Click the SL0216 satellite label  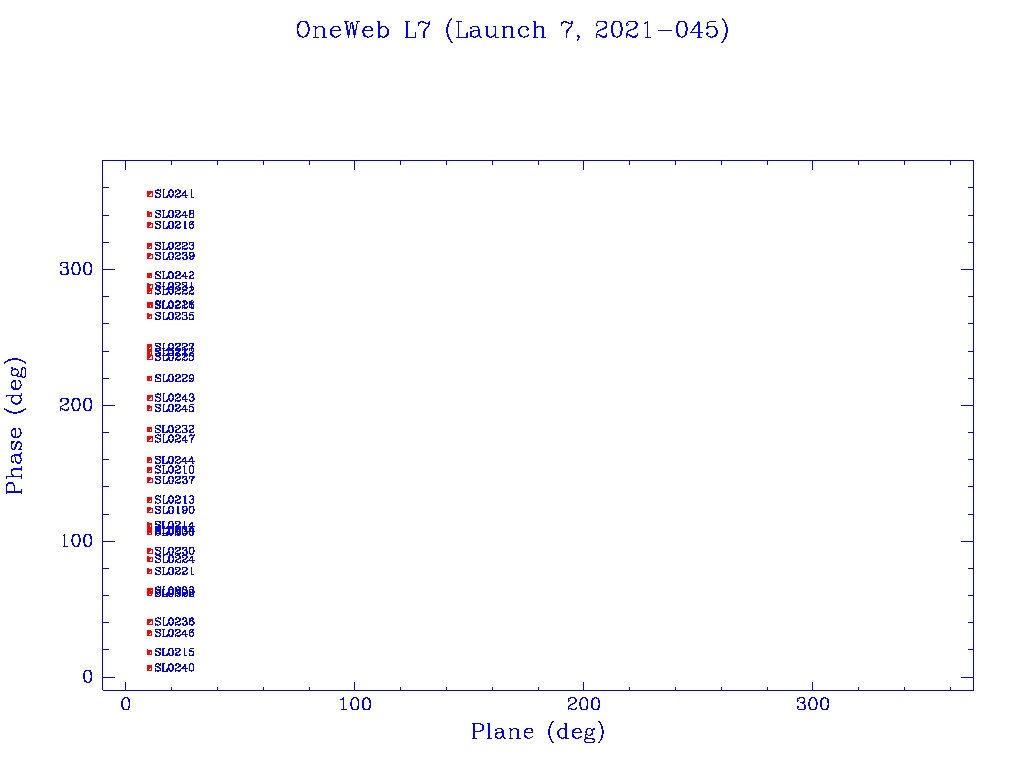174,226
